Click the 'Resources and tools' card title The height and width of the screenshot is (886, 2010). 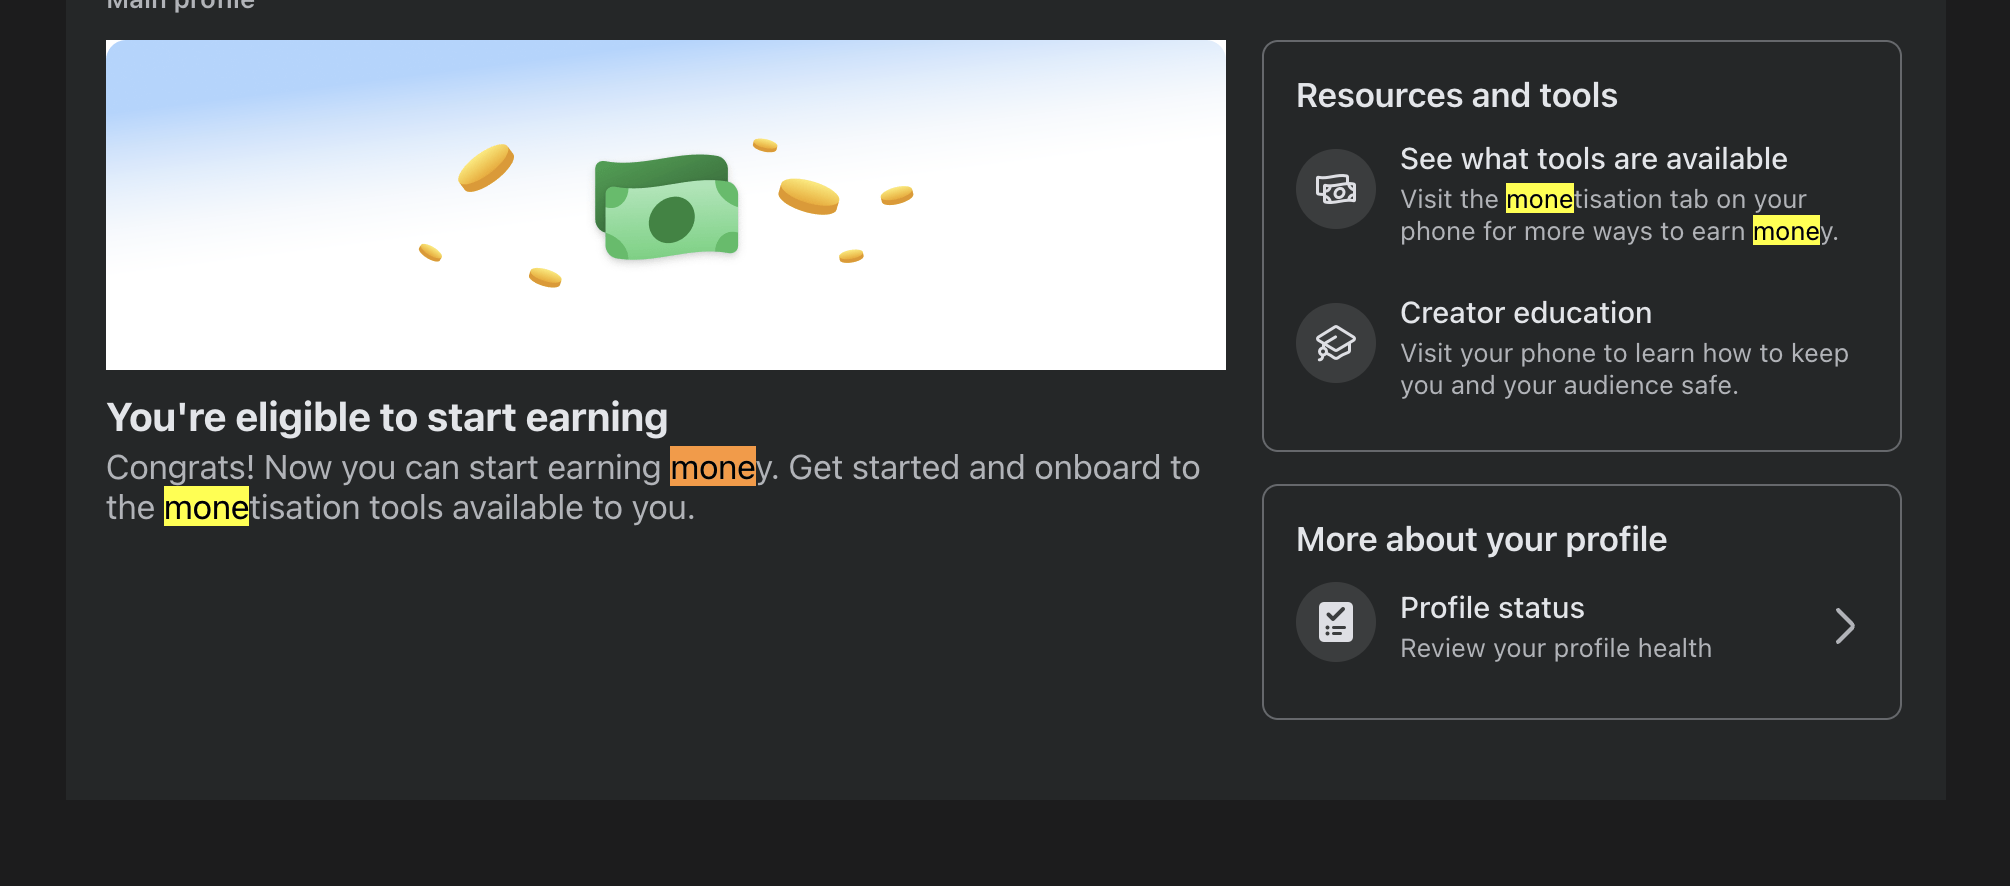pyautogui.click(x=1456, y=96)
